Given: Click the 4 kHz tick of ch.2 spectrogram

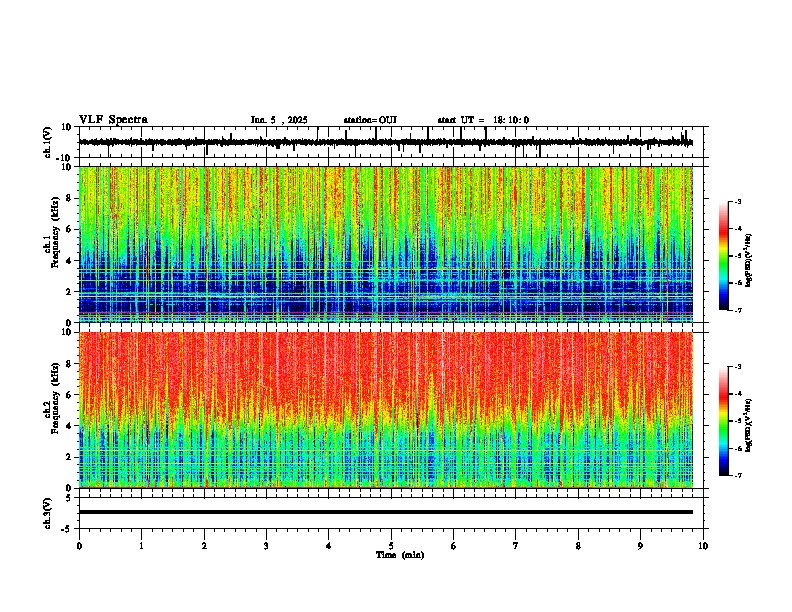Looking at the screenshot, I should (x=69, y=426).
